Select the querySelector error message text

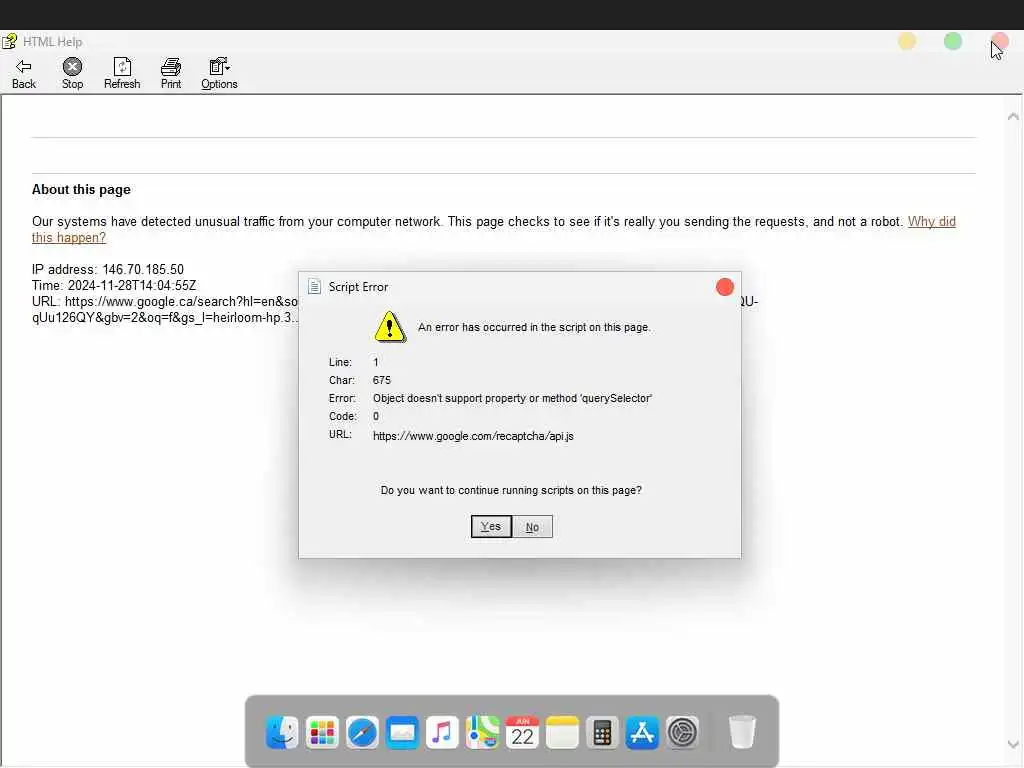[x=512, y=398]
